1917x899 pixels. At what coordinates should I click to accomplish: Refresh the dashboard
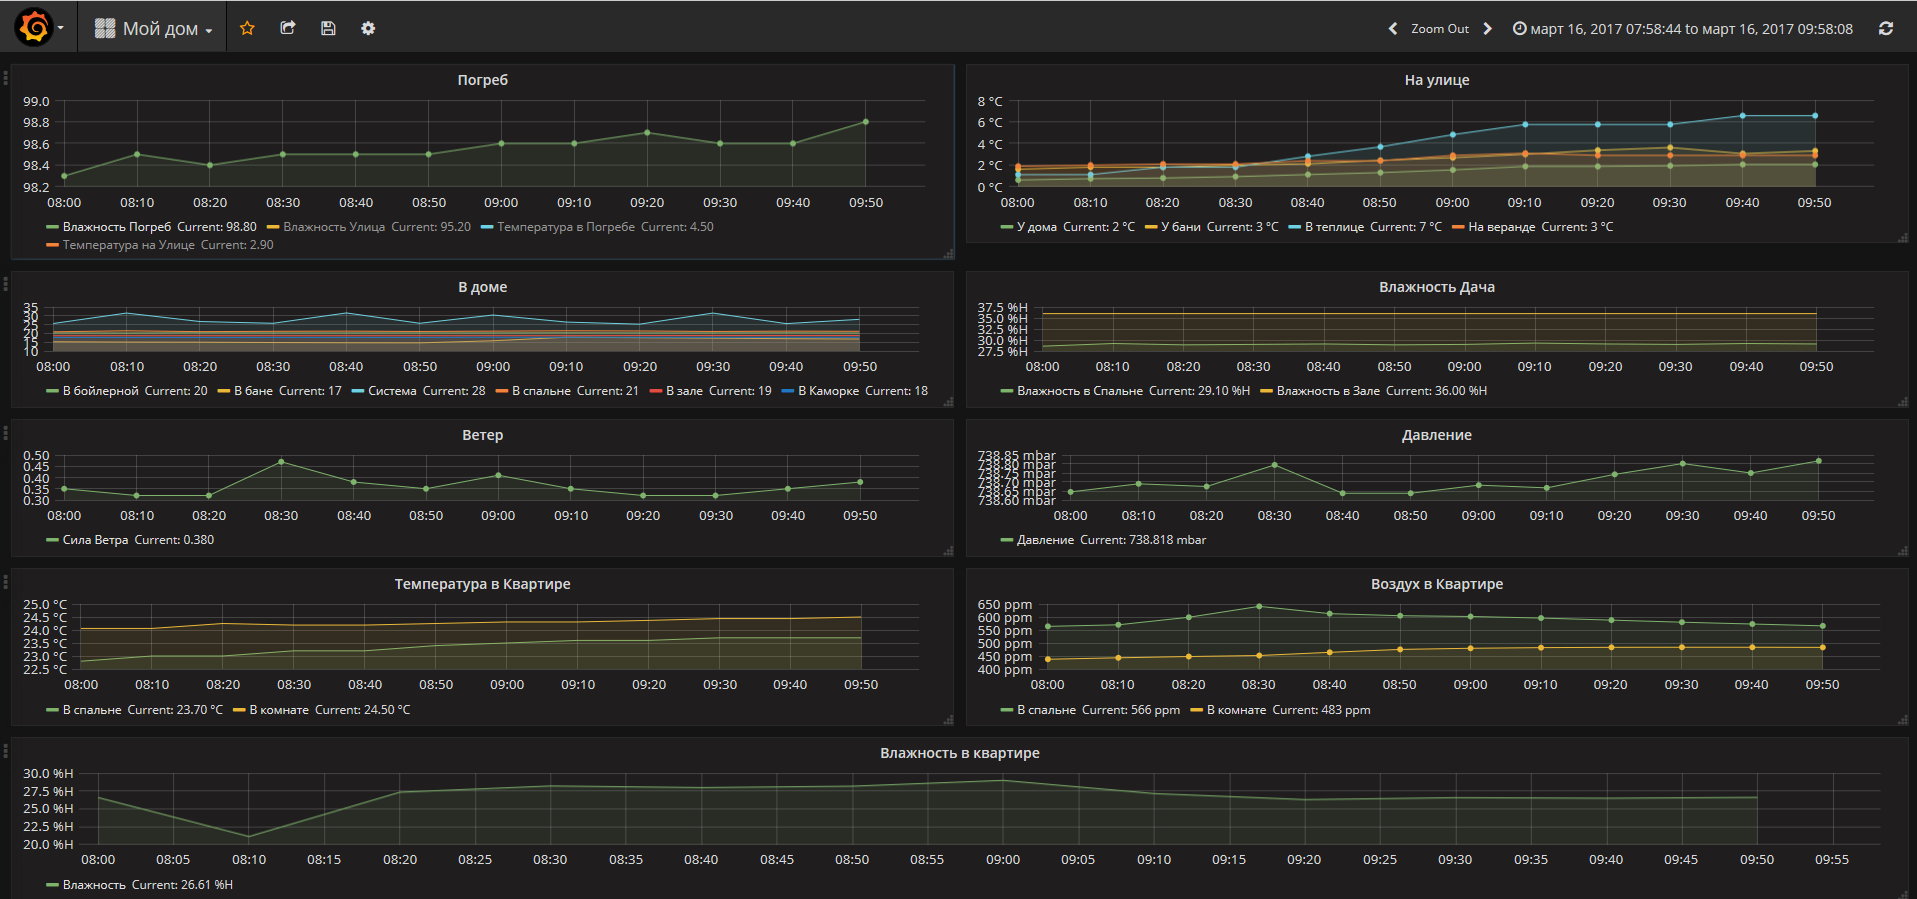click(1885, 29)
